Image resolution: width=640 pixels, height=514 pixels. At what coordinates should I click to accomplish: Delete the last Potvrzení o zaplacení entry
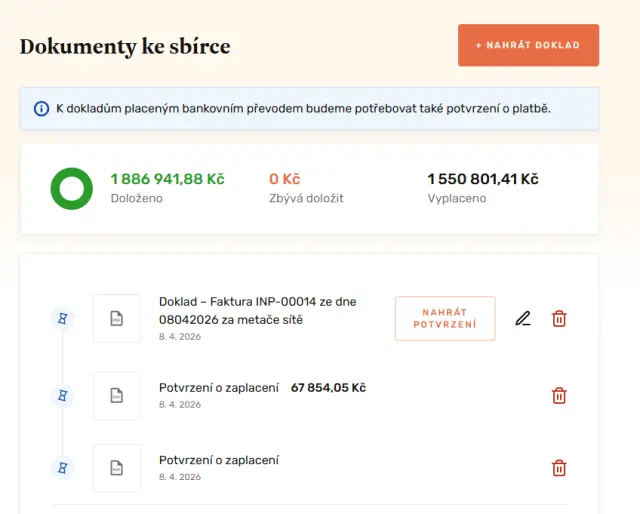[559, 468]
